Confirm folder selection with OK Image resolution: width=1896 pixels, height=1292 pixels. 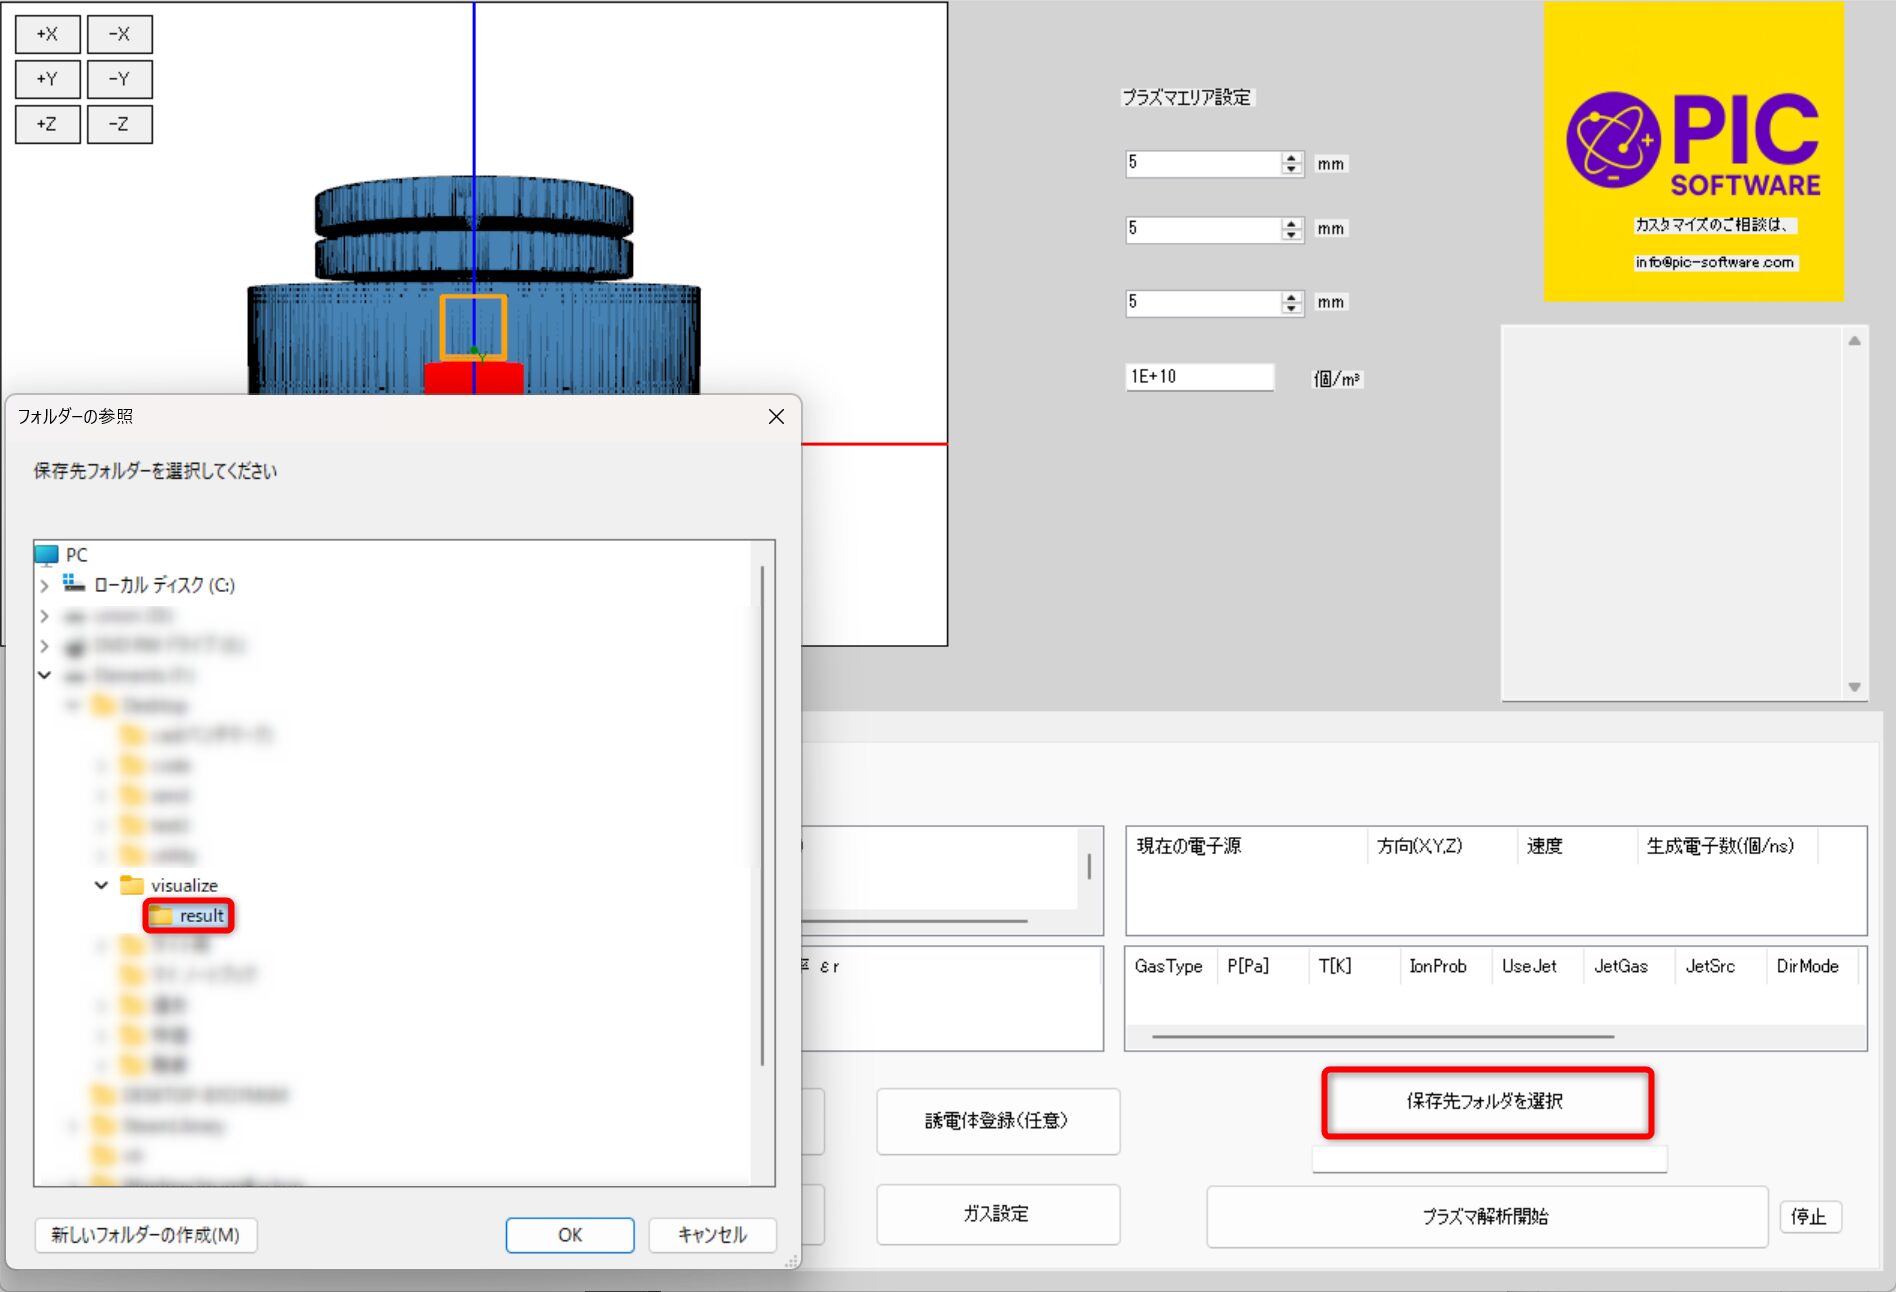click(x=569, y=1235)
